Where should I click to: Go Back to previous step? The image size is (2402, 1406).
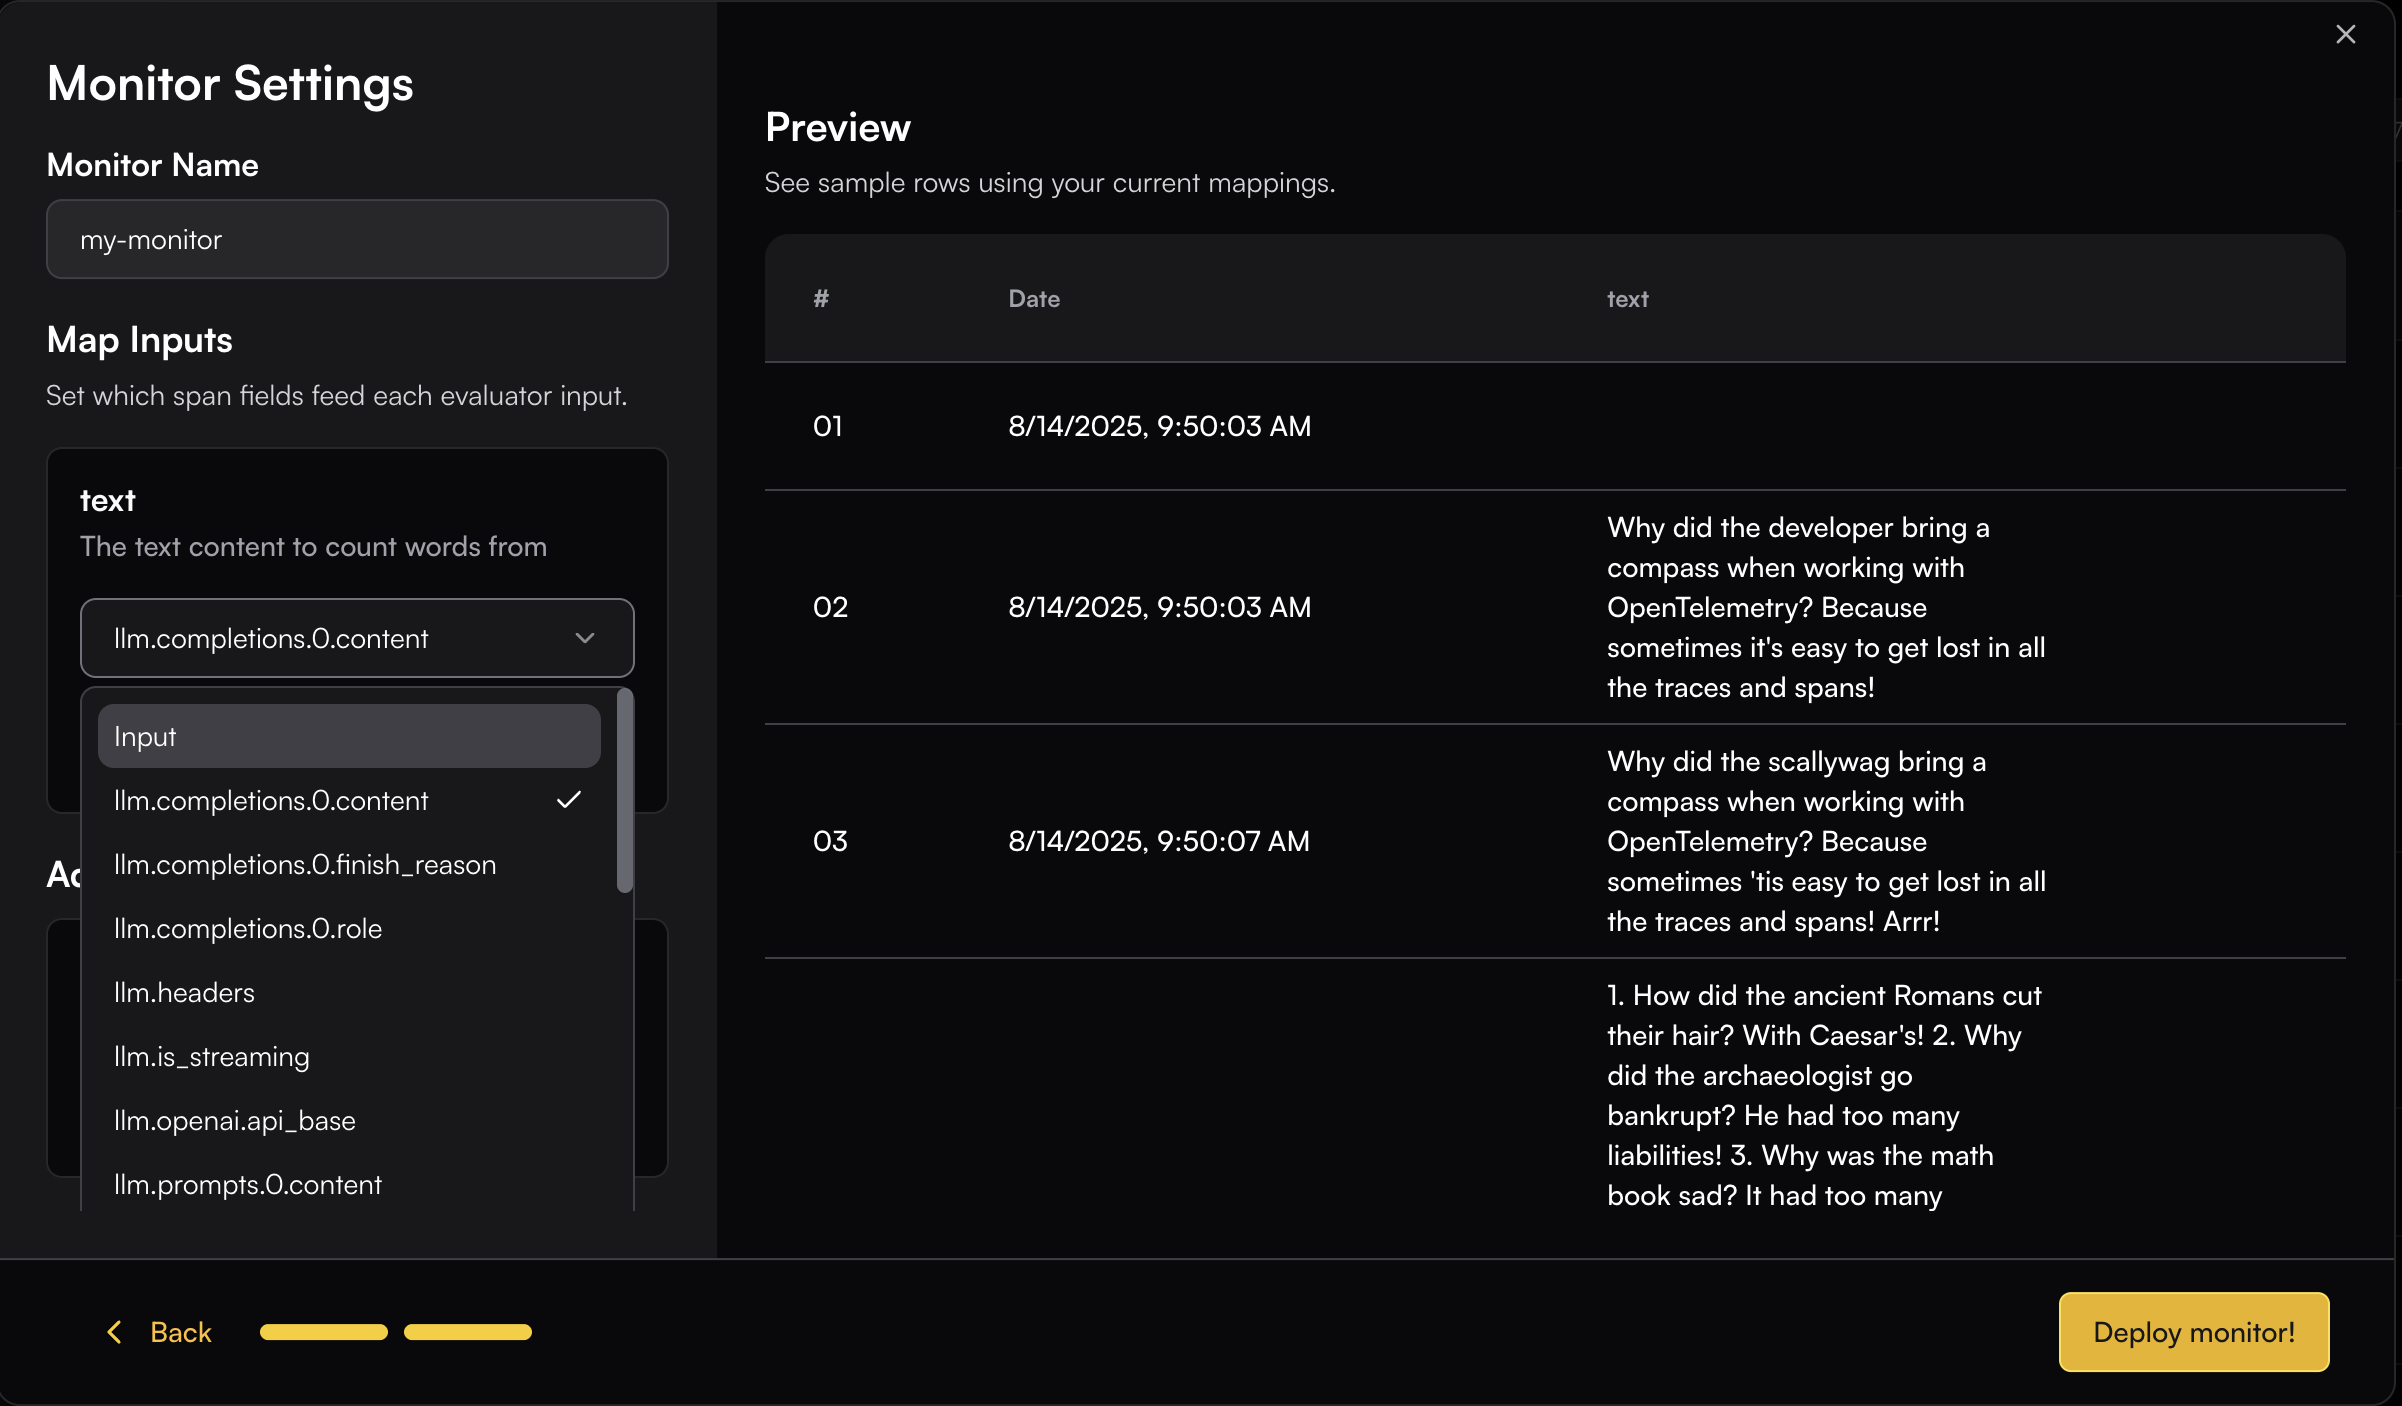pyautogui.click(x=180, y=1332)
